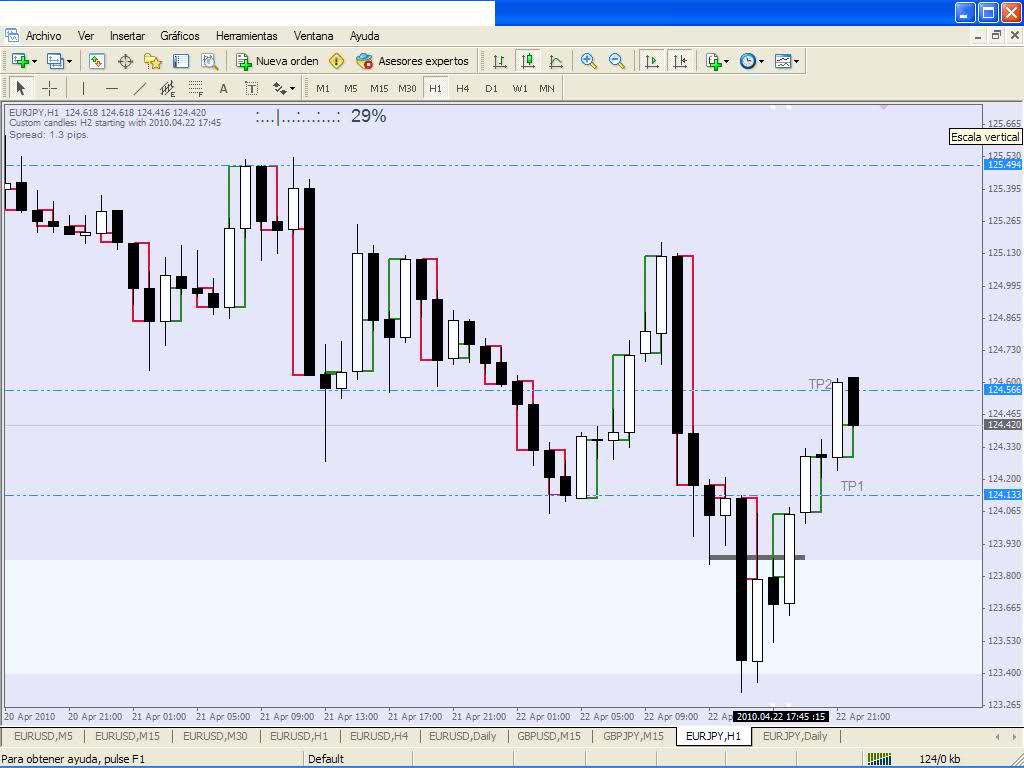Set timeframe to M5
1024x768 pixels.
point(351,88)
